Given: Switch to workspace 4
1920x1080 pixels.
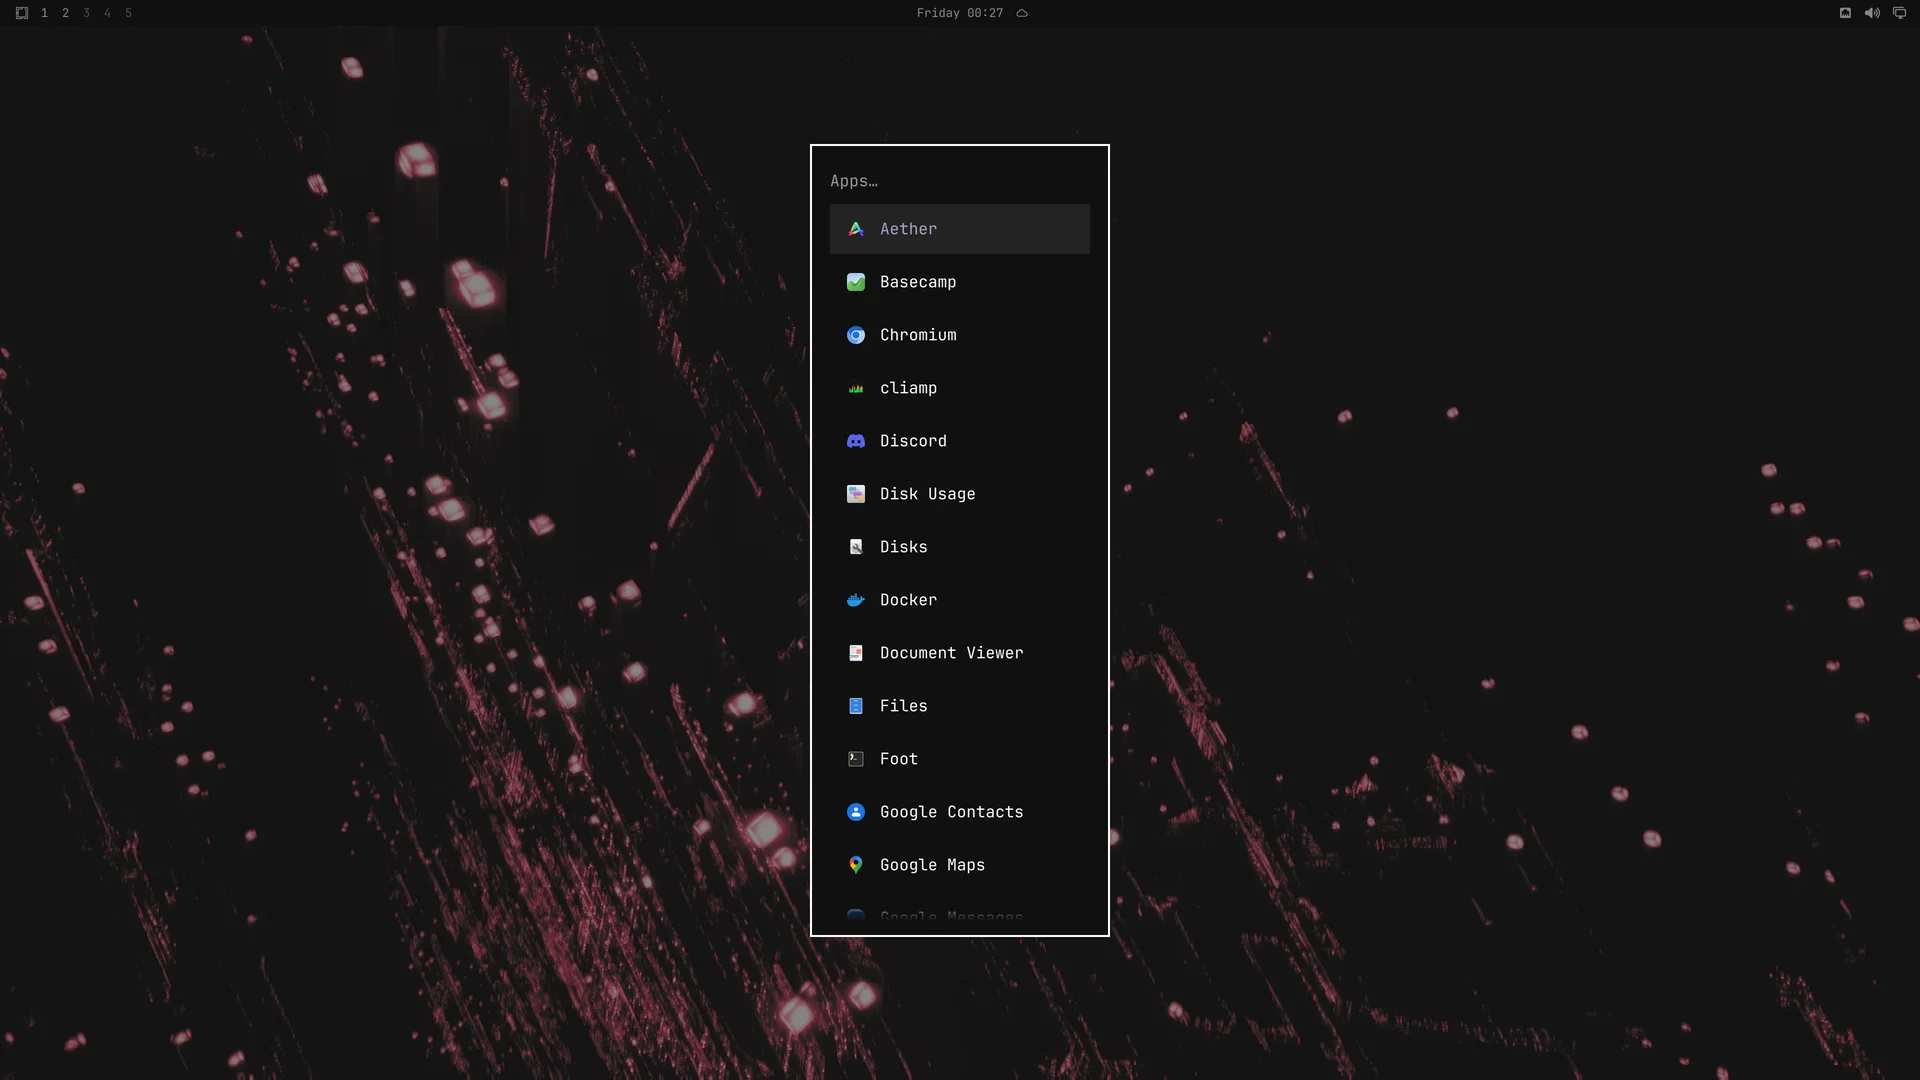Looking at the screenshot, I should (107, 13).
